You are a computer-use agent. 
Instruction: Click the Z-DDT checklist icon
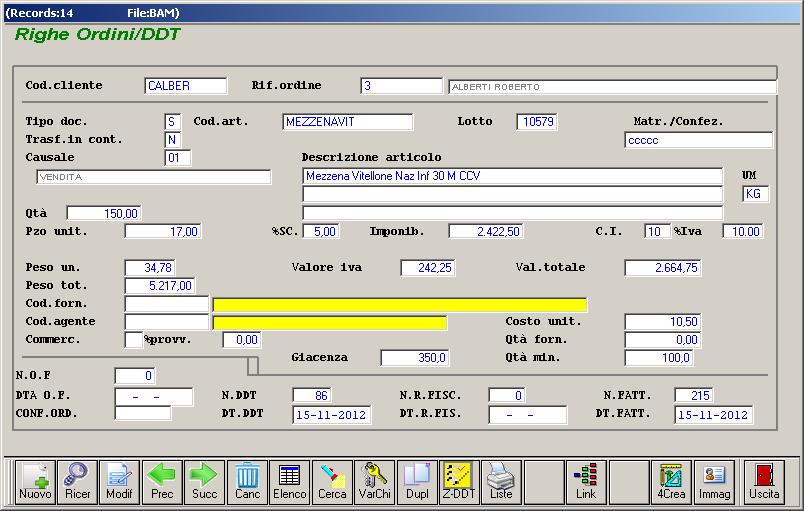[x=459, y=482]
